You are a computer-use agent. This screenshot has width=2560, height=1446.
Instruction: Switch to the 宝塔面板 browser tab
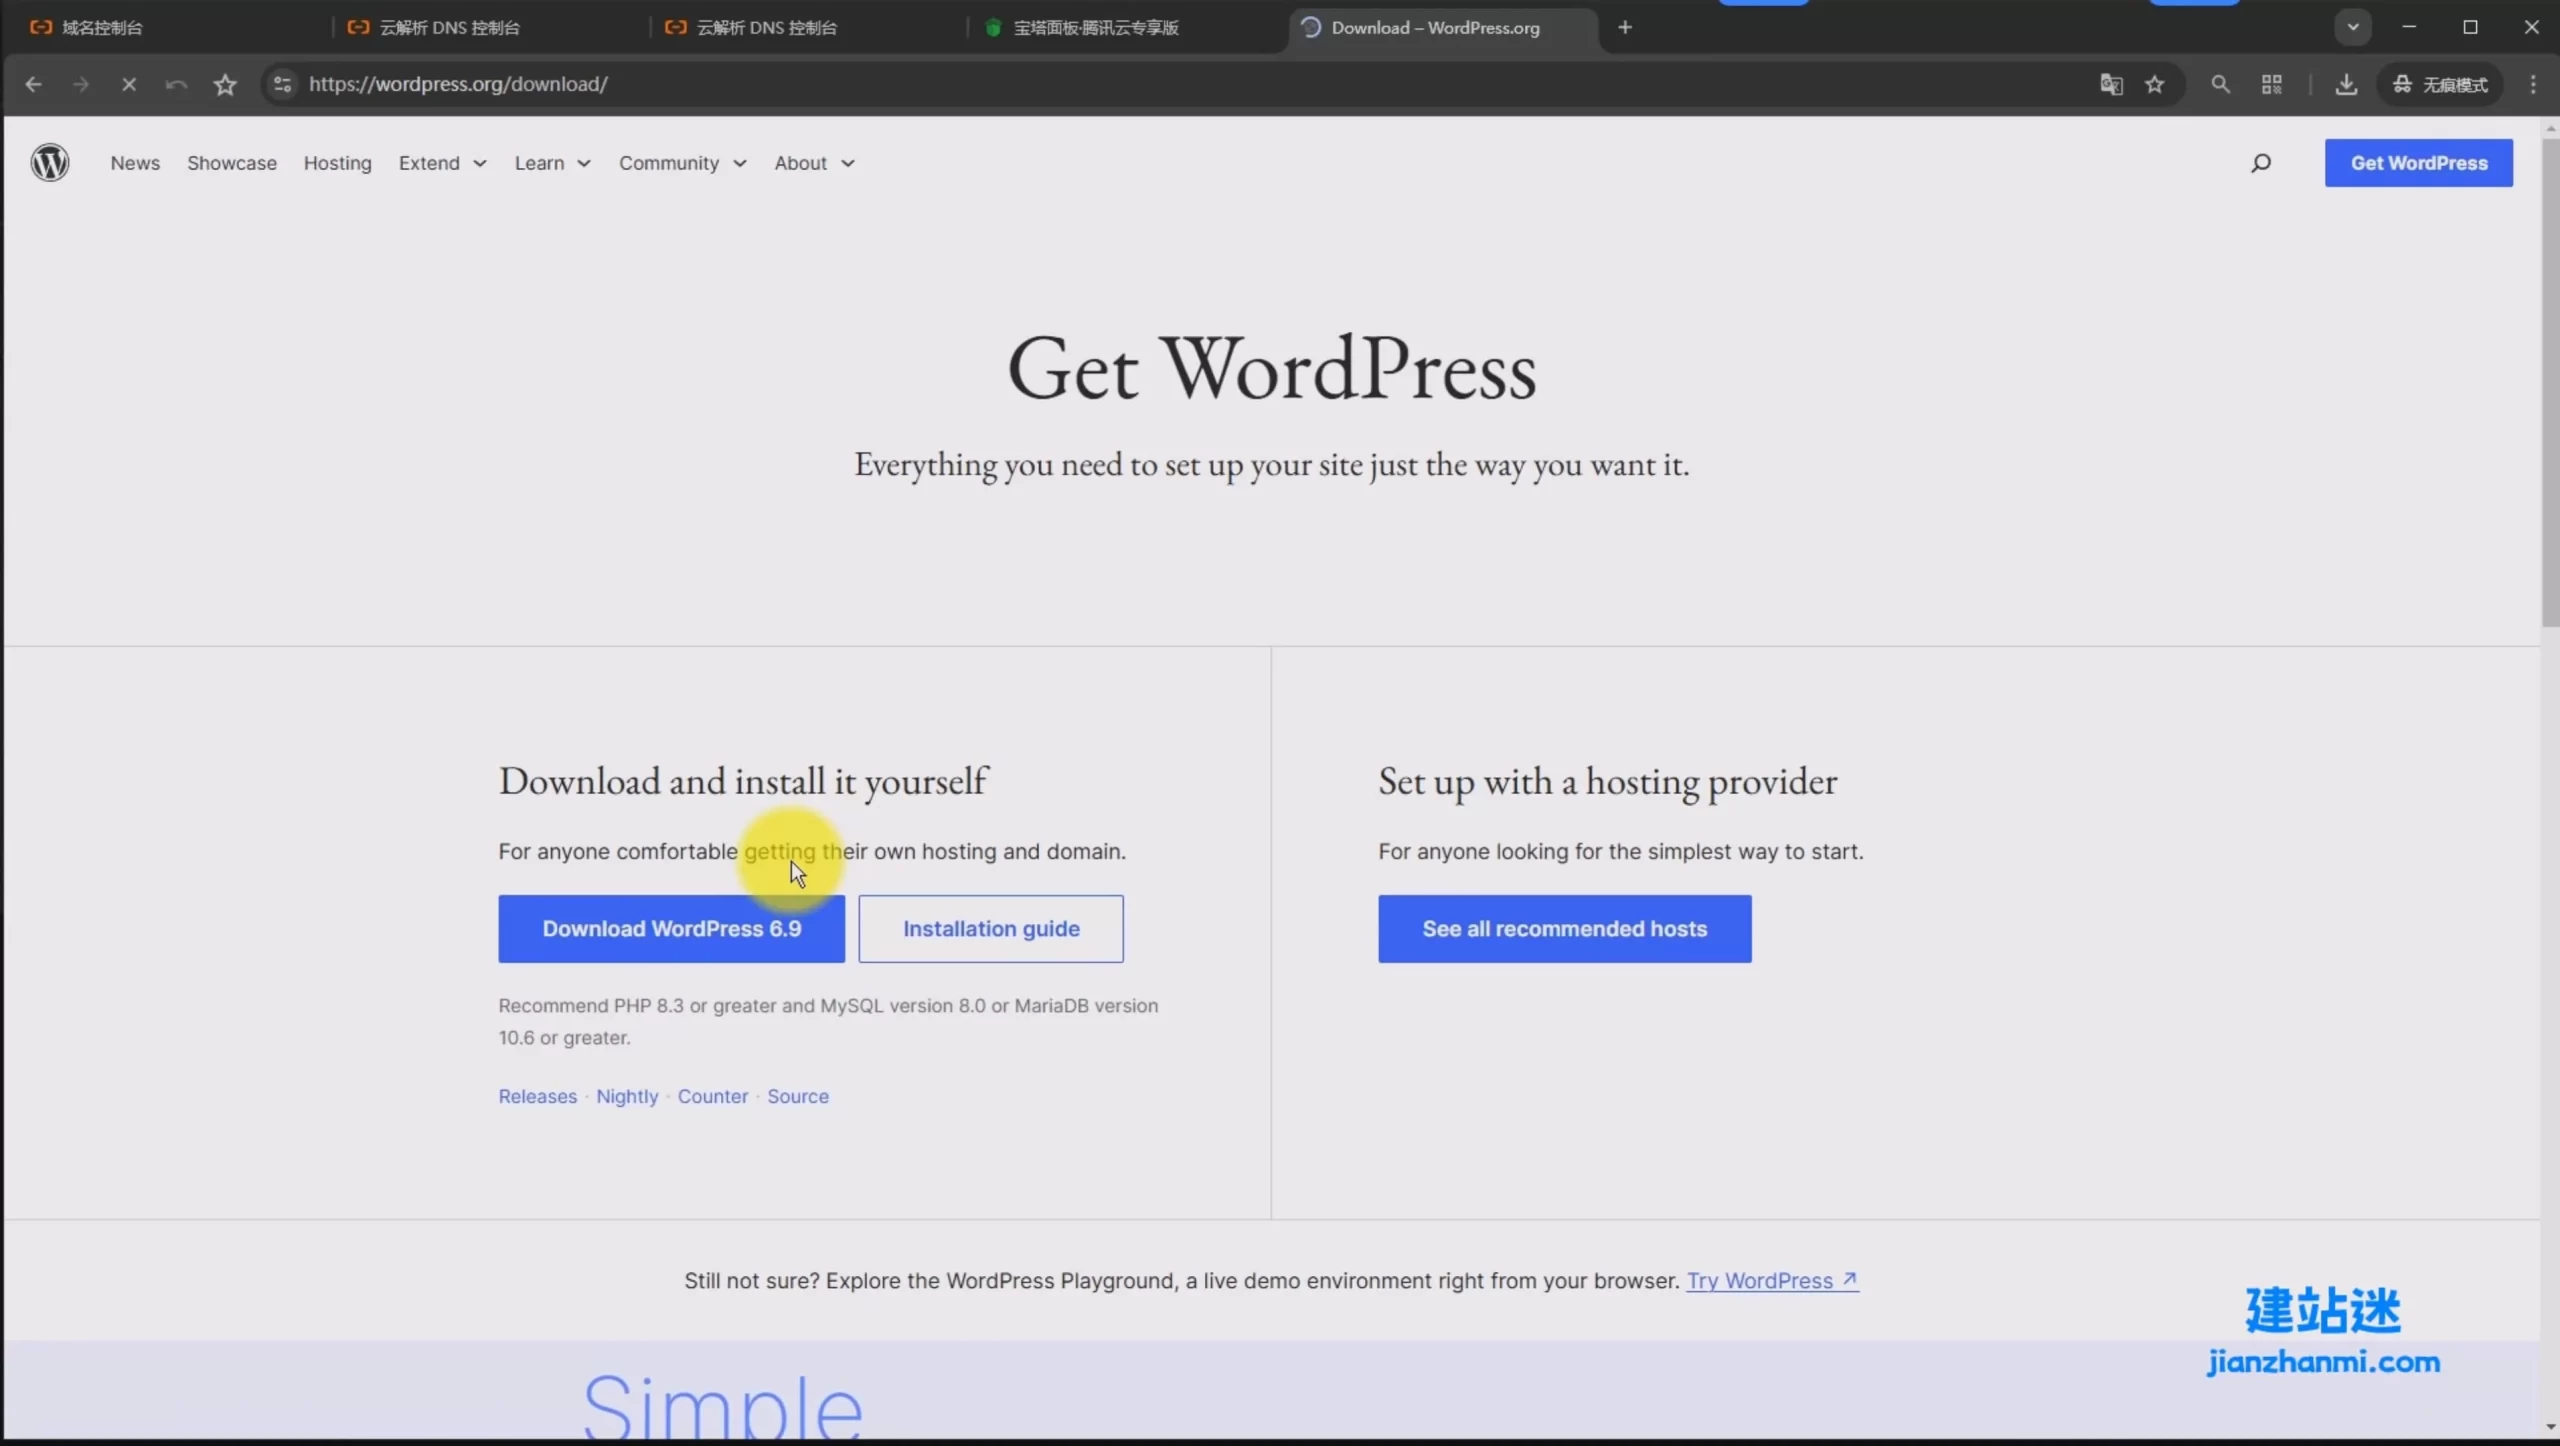point(1095,28)
